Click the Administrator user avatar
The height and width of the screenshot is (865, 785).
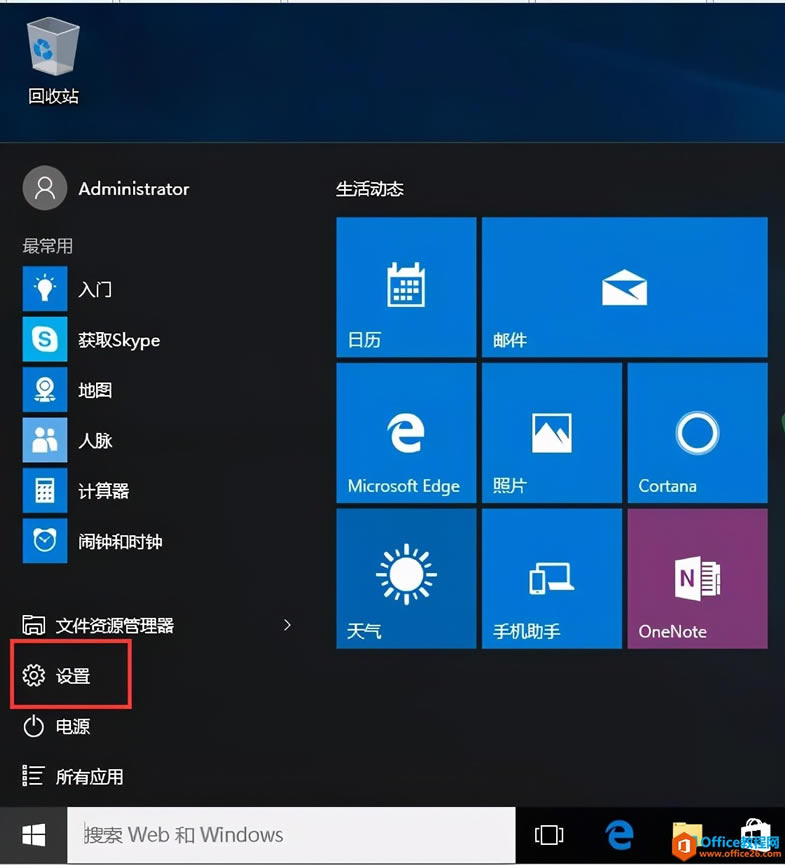coord(45,188)
